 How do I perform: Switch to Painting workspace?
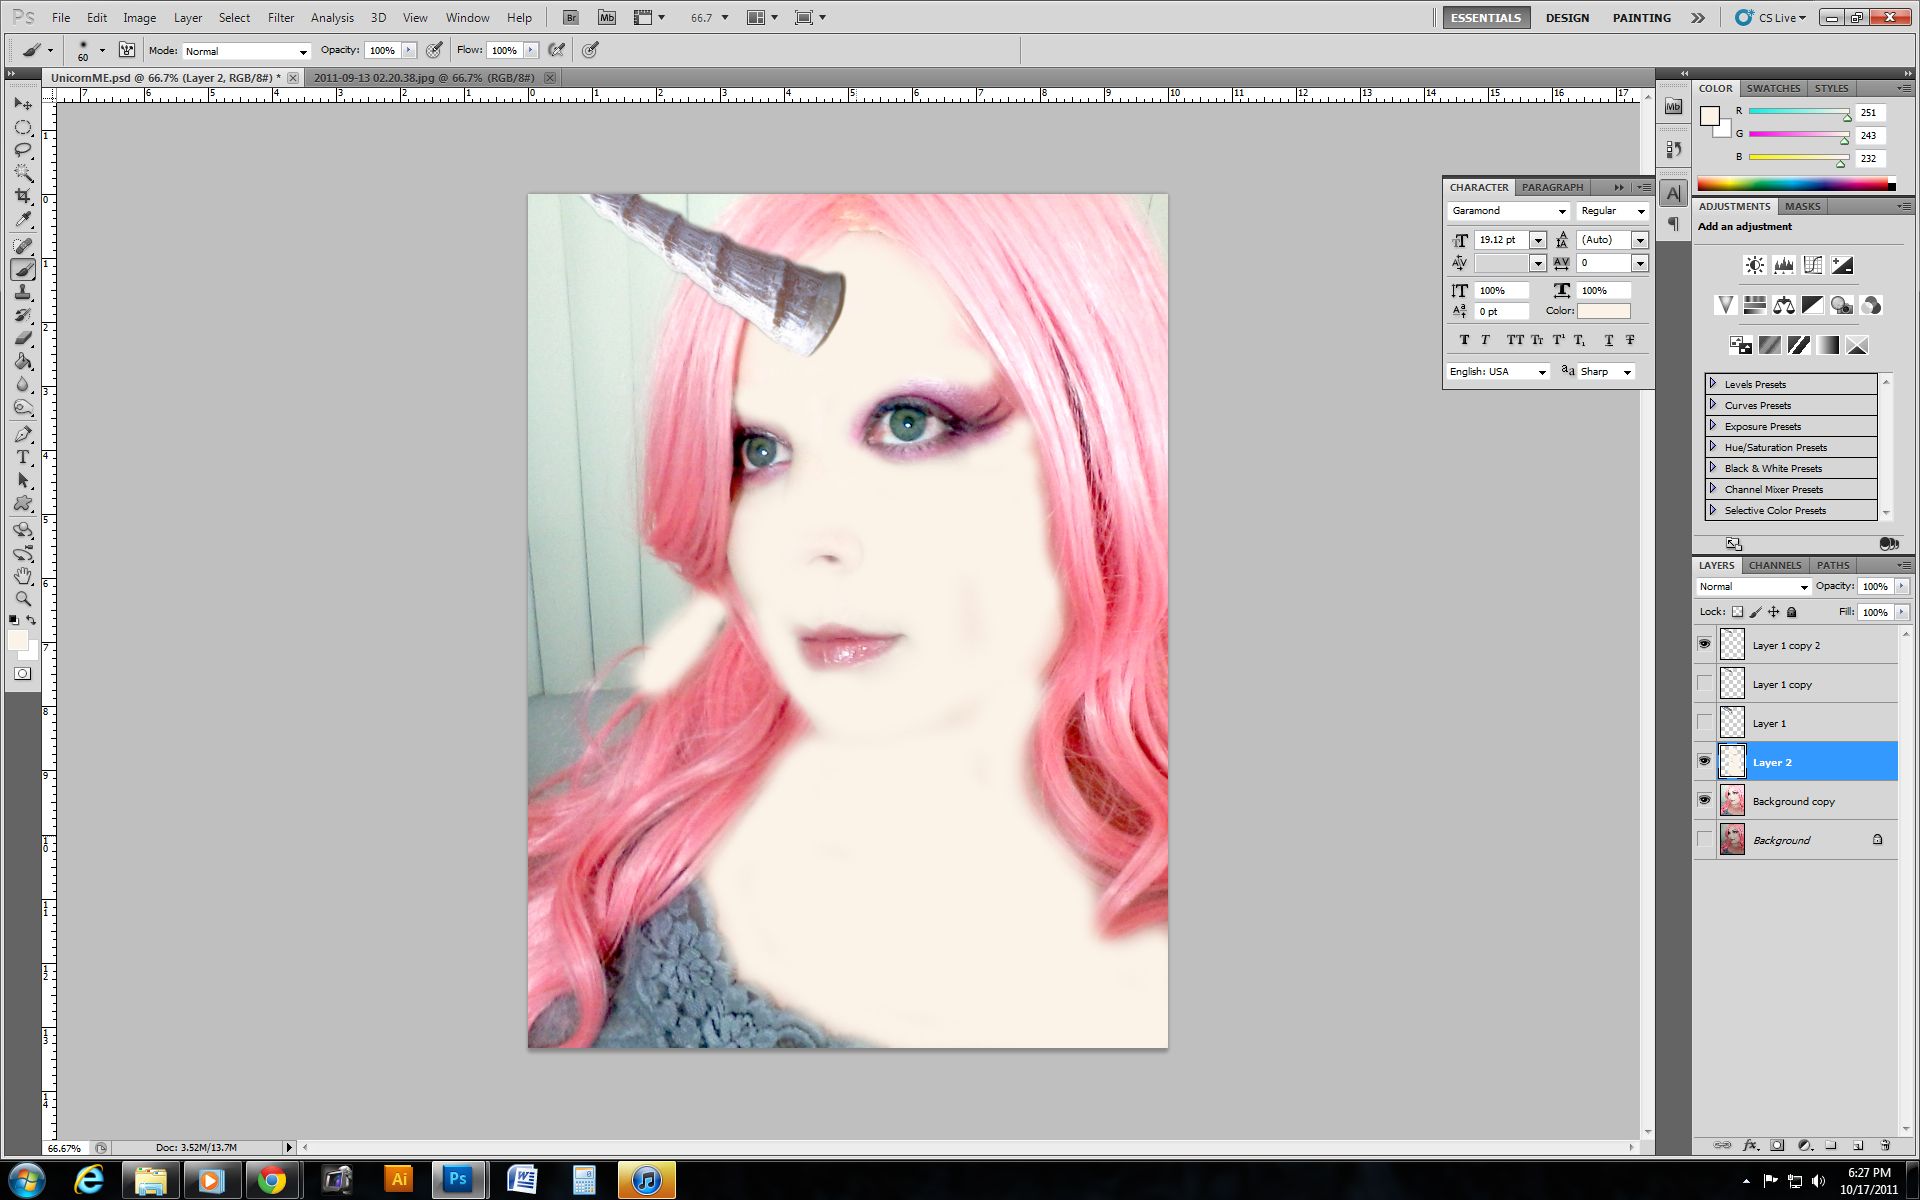(x=1641, y=18)
